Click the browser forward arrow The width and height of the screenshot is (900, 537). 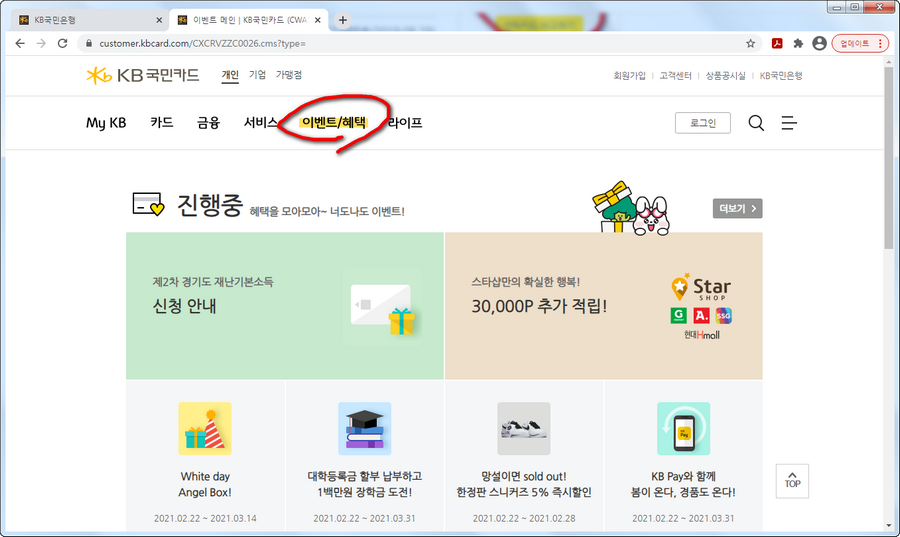[x=41, y=44]
